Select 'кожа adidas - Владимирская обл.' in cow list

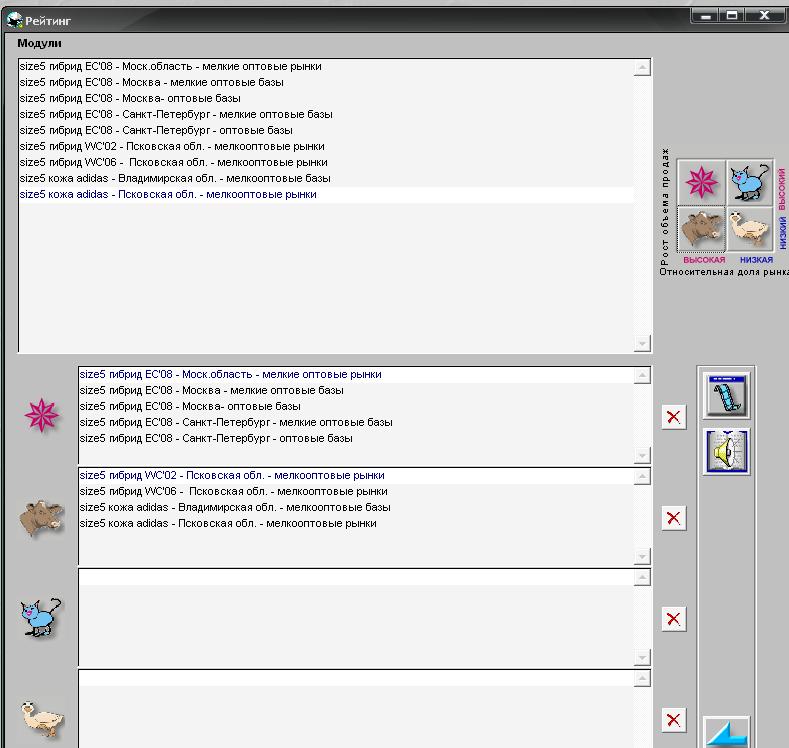point(356,508)
